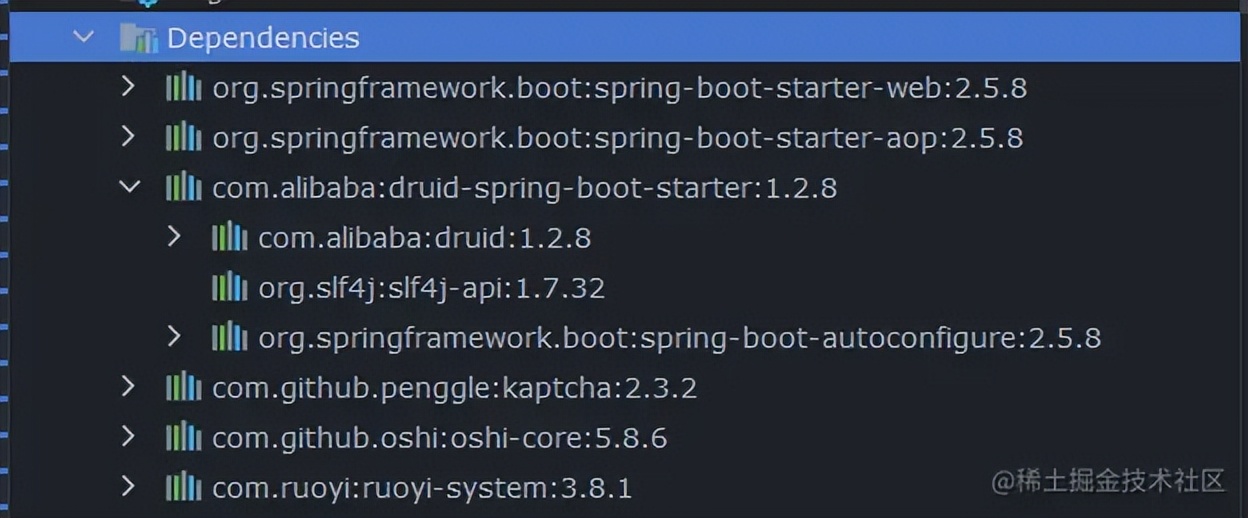The width and height of the screenshot is (1248, 518).
Task: Collapse druid-spring-boot-starter dependency
Action: [x=129, y=187]
